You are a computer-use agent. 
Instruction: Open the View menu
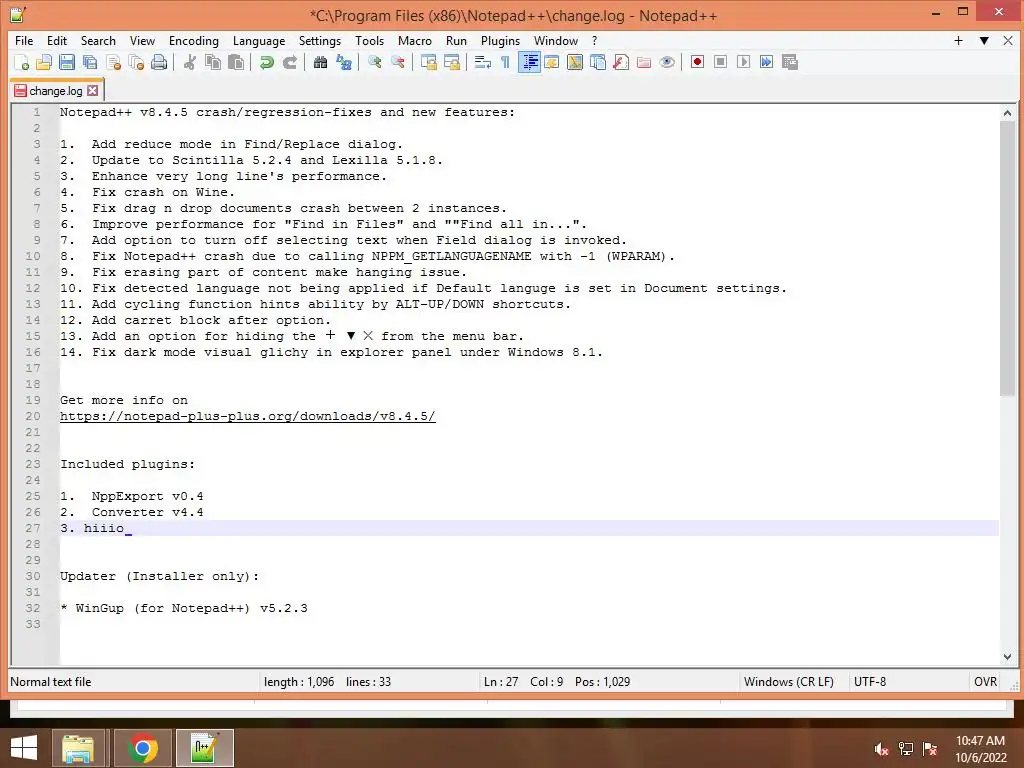point(142,40)
